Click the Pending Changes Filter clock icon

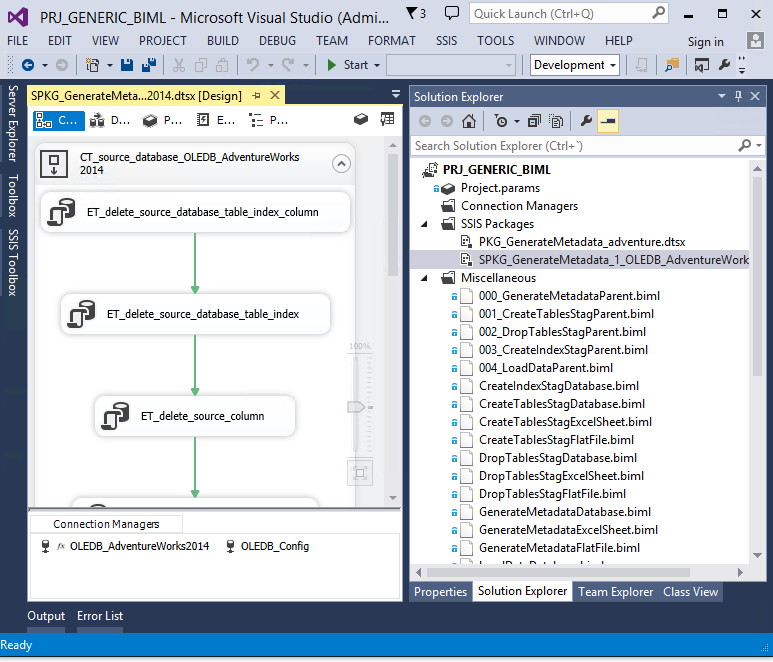click(501, 121)
